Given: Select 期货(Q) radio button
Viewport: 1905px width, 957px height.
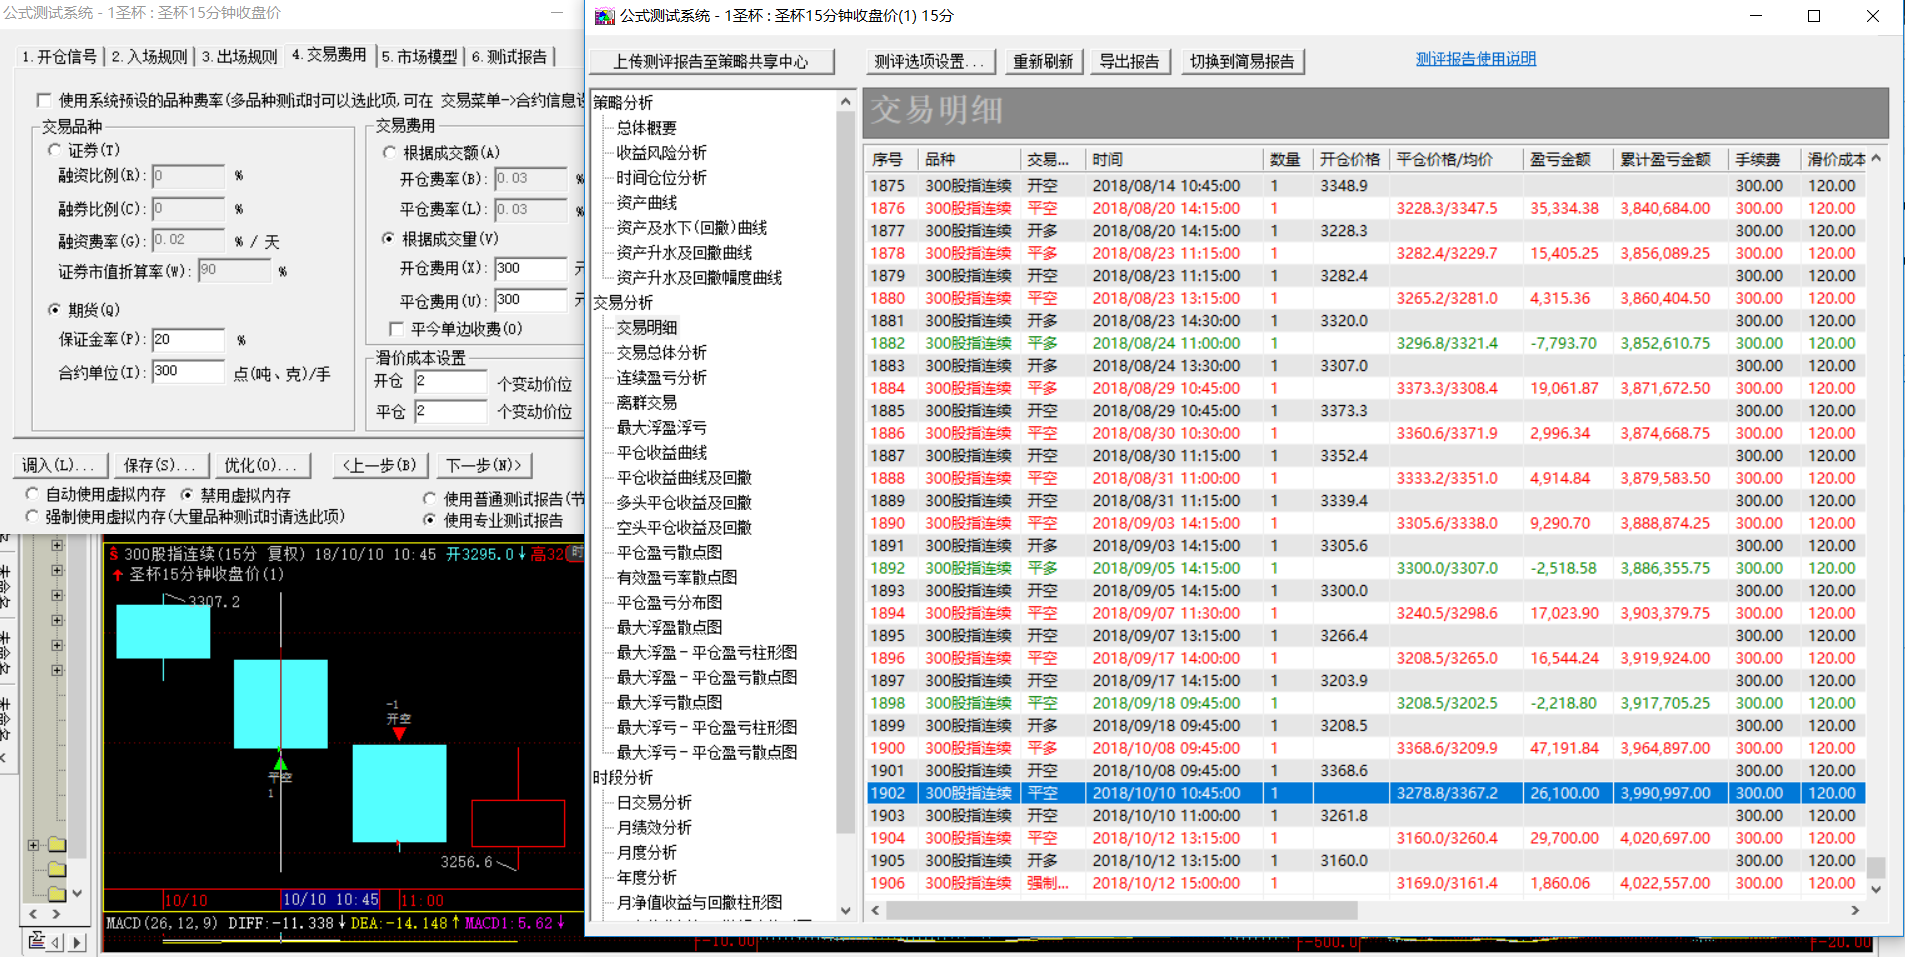Looking at the screenshot, I should click(x=55, y=310).
